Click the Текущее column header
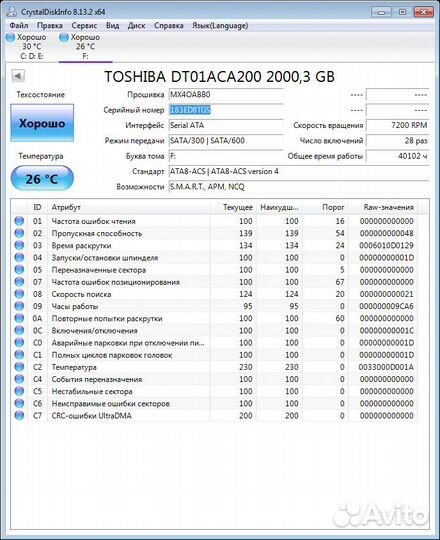 click(x=233, y=207)
